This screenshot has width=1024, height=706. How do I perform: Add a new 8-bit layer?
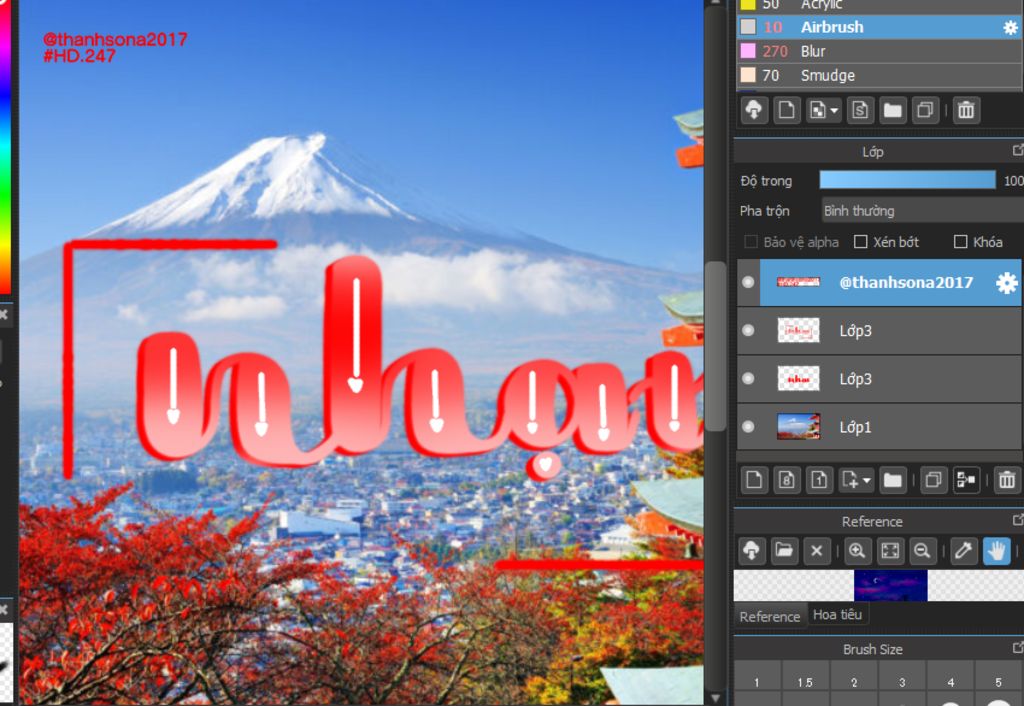(x=787, y=481)
